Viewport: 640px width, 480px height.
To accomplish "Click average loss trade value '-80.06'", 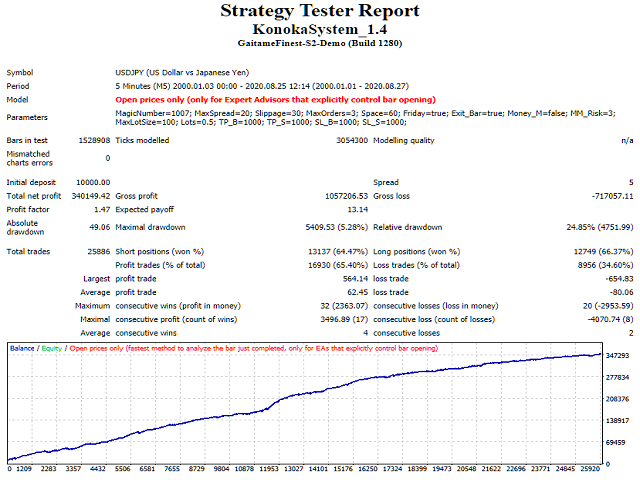I will 622,292.
